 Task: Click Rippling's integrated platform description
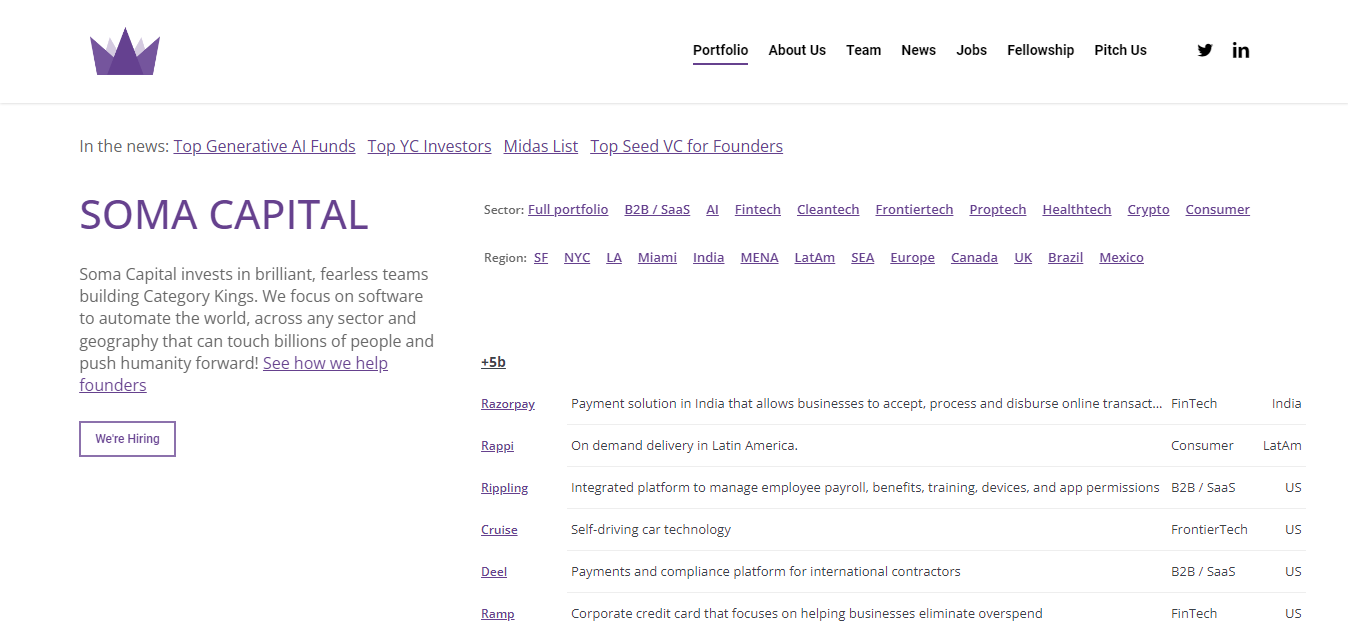click(x=866, y=488)
